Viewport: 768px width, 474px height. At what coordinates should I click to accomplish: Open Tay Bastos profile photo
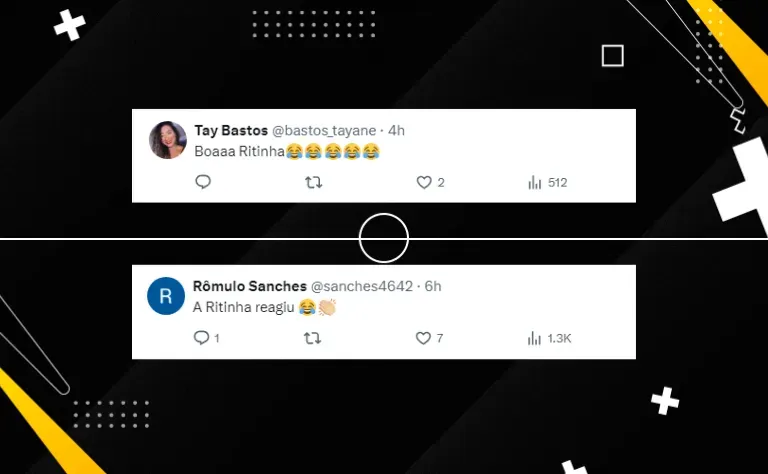[168, 140]
